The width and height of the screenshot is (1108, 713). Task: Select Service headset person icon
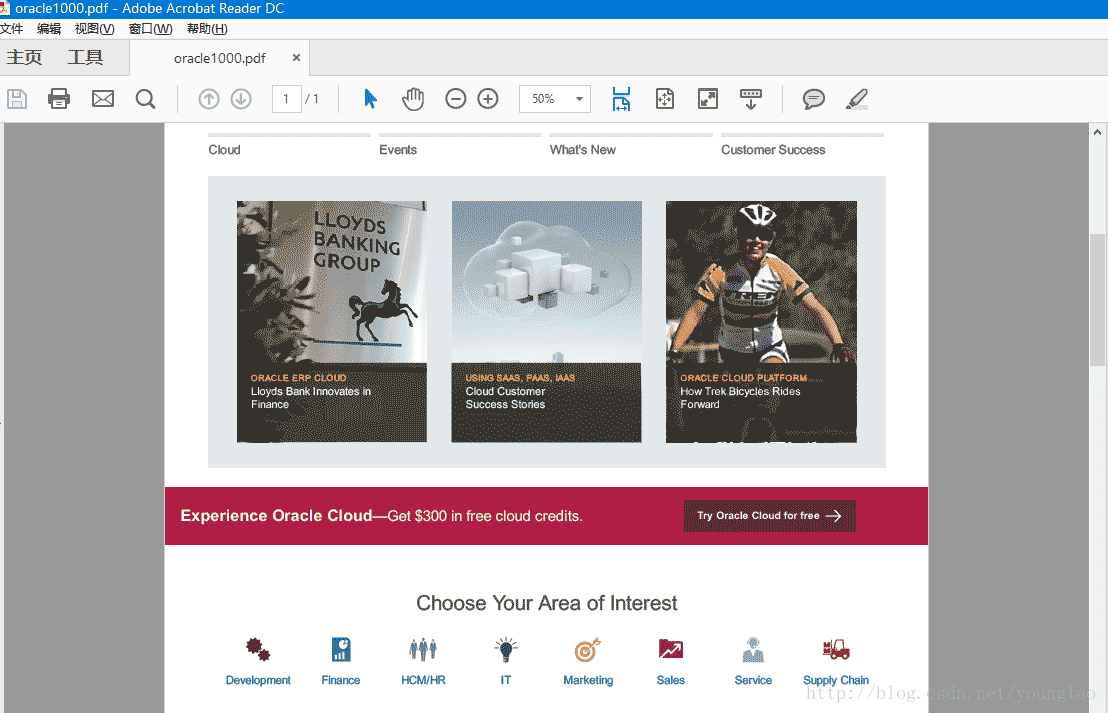click(x=753, y=649)
